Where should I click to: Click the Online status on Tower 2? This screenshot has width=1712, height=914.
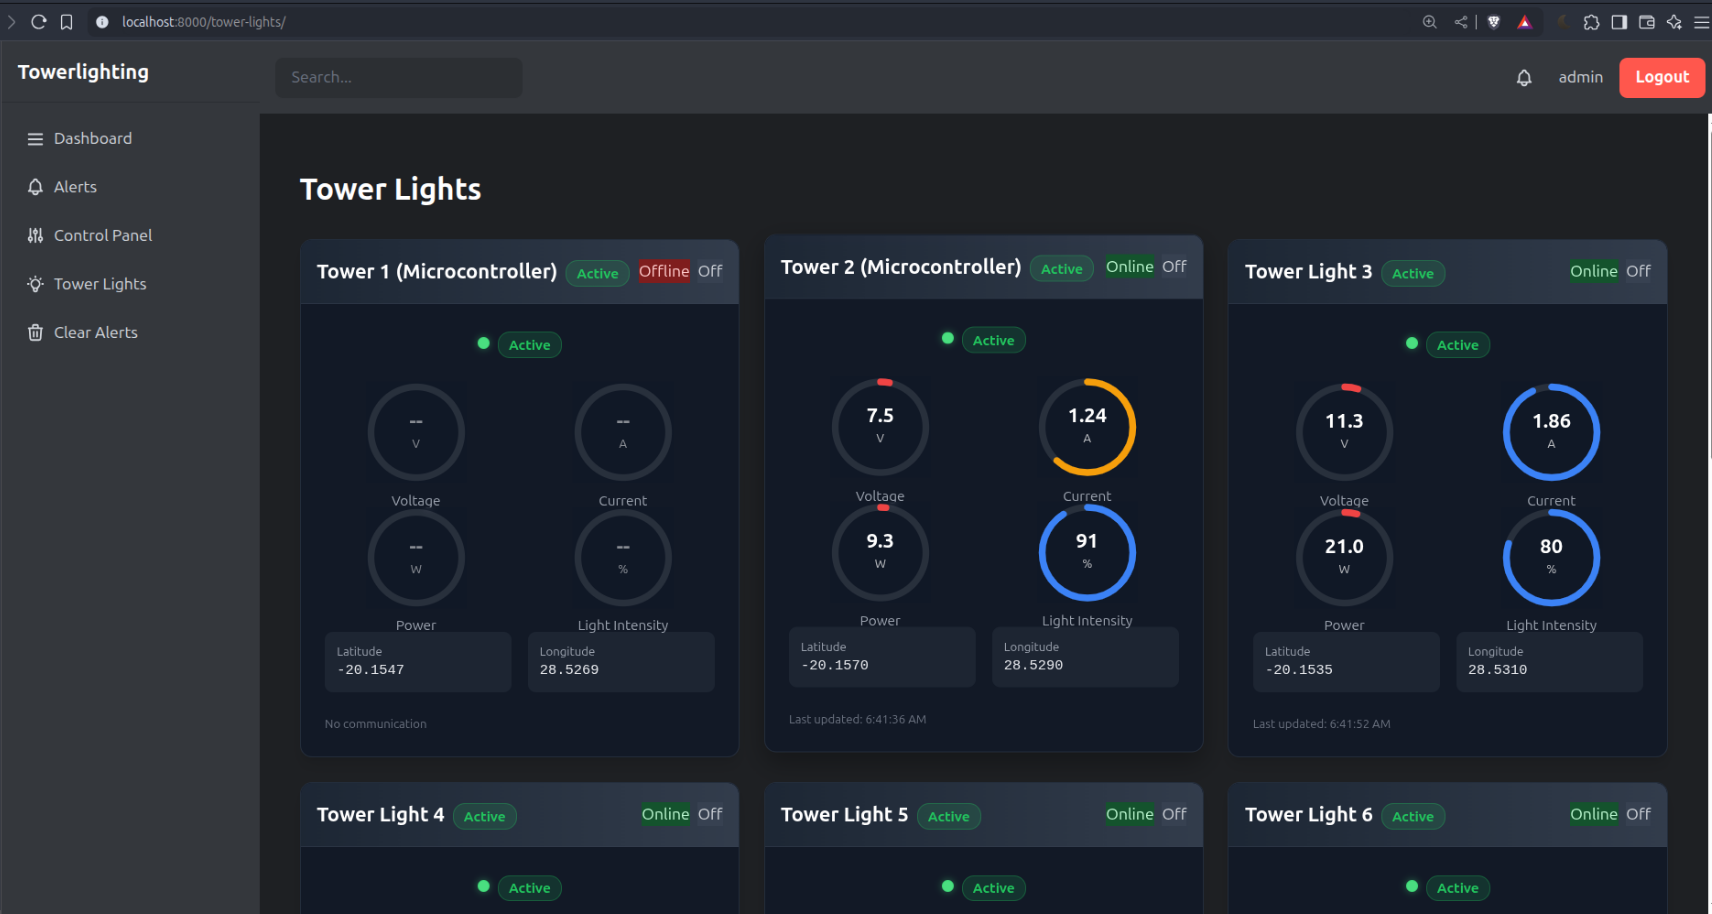click(1129, 267)
